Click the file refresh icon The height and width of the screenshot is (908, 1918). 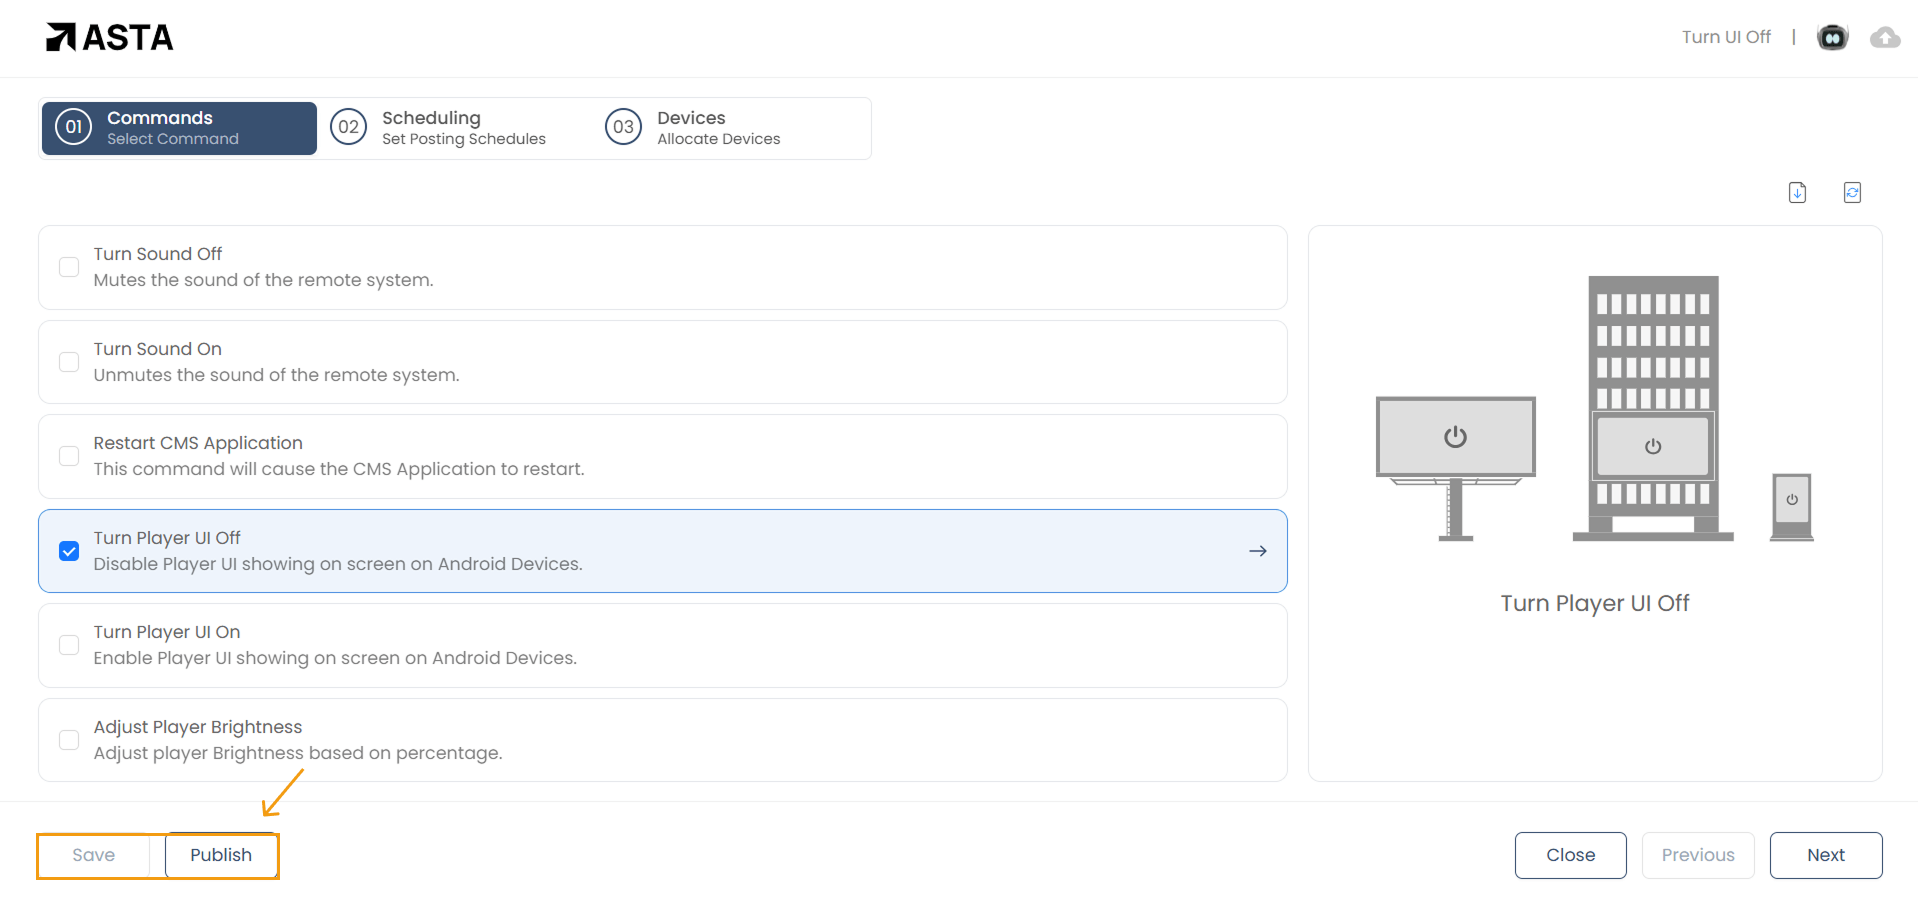point(1852,192)
